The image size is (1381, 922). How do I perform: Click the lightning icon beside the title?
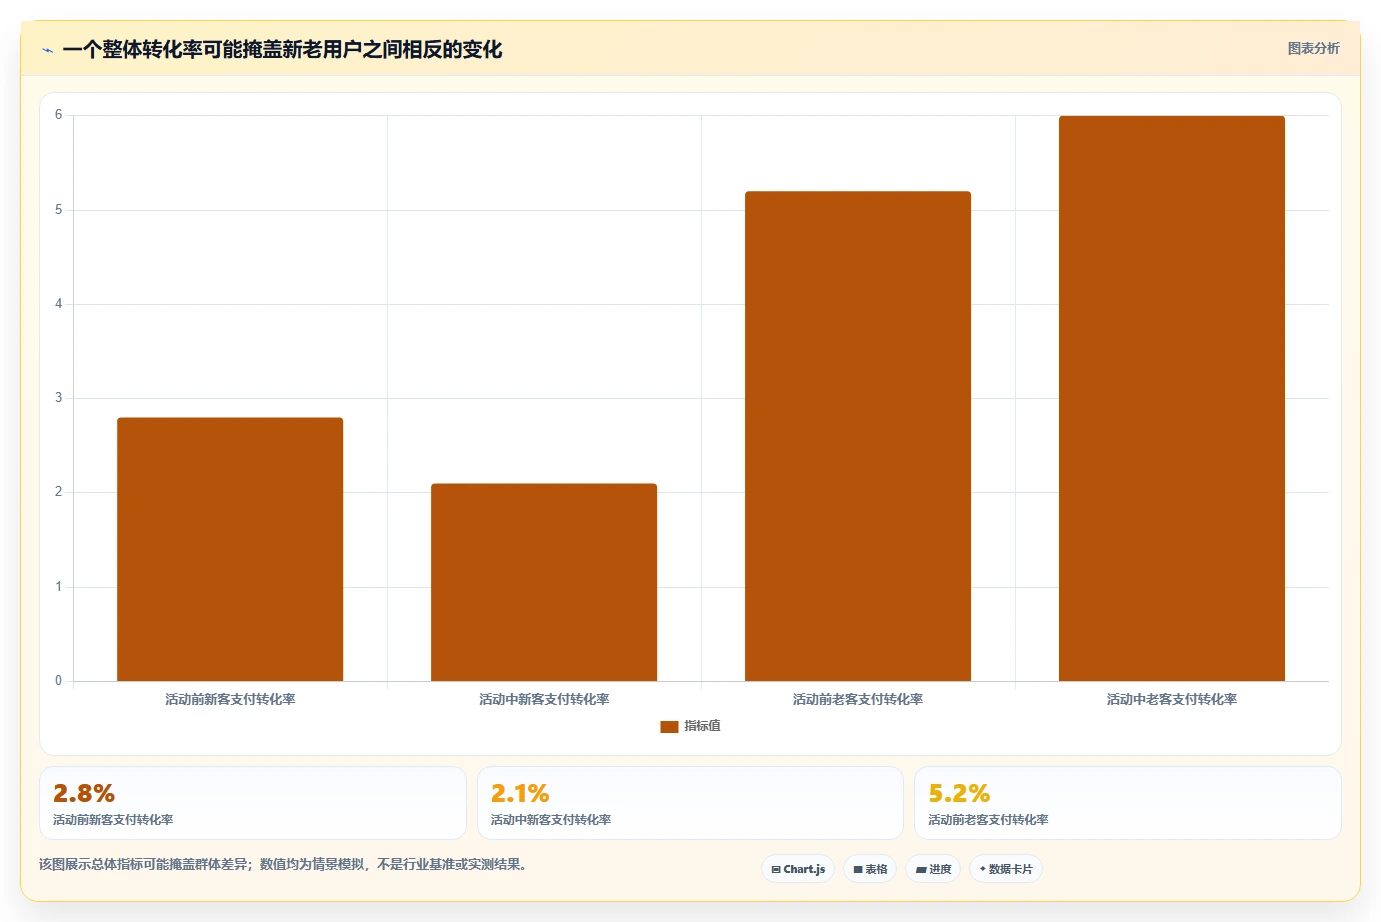[x=47, y=50]
